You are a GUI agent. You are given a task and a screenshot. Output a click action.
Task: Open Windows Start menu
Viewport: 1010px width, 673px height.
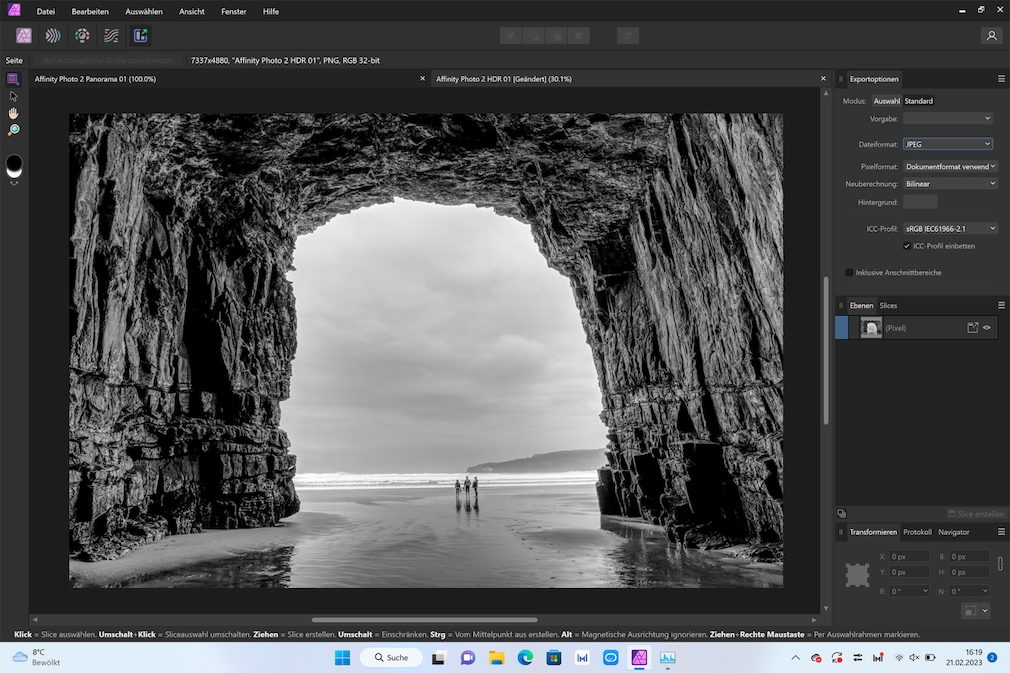pyautogui.click(x=343, y=658)
